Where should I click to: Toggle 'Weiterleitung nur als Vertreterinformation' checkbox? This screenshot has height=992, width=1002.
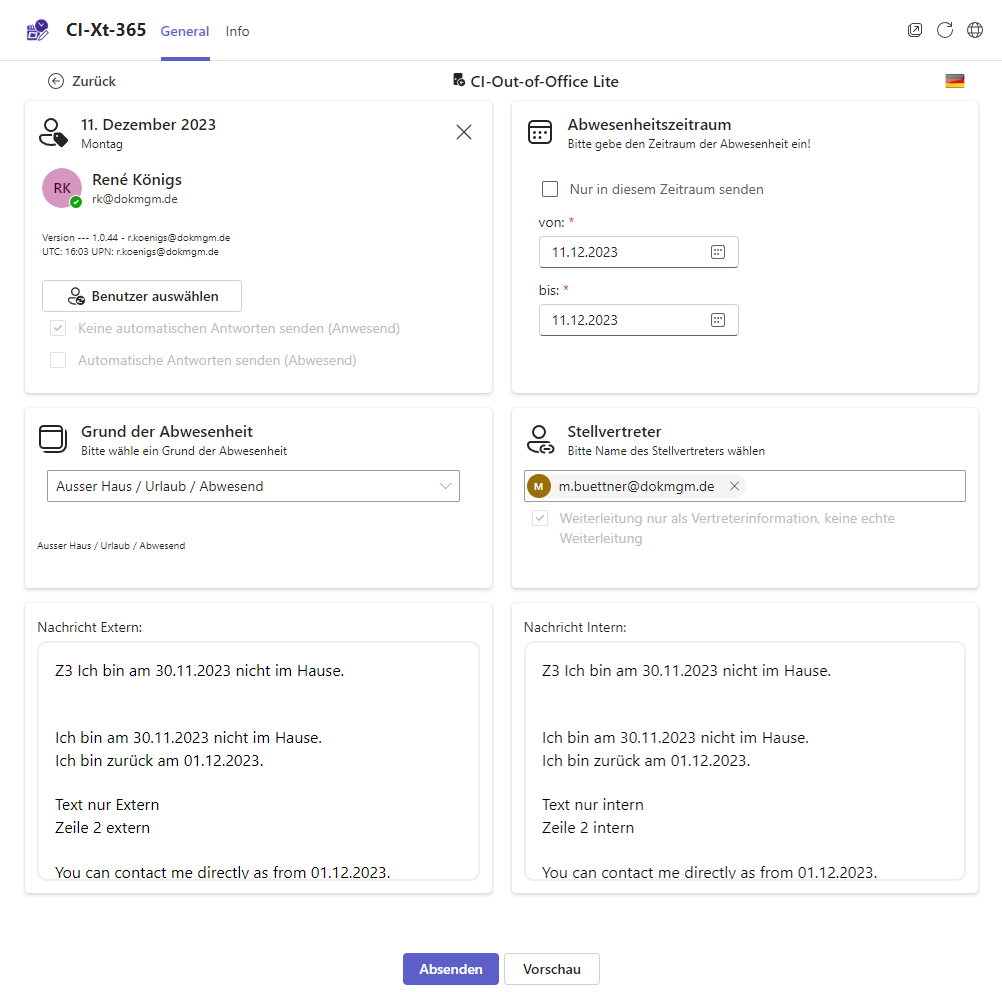tap(540, 519)
